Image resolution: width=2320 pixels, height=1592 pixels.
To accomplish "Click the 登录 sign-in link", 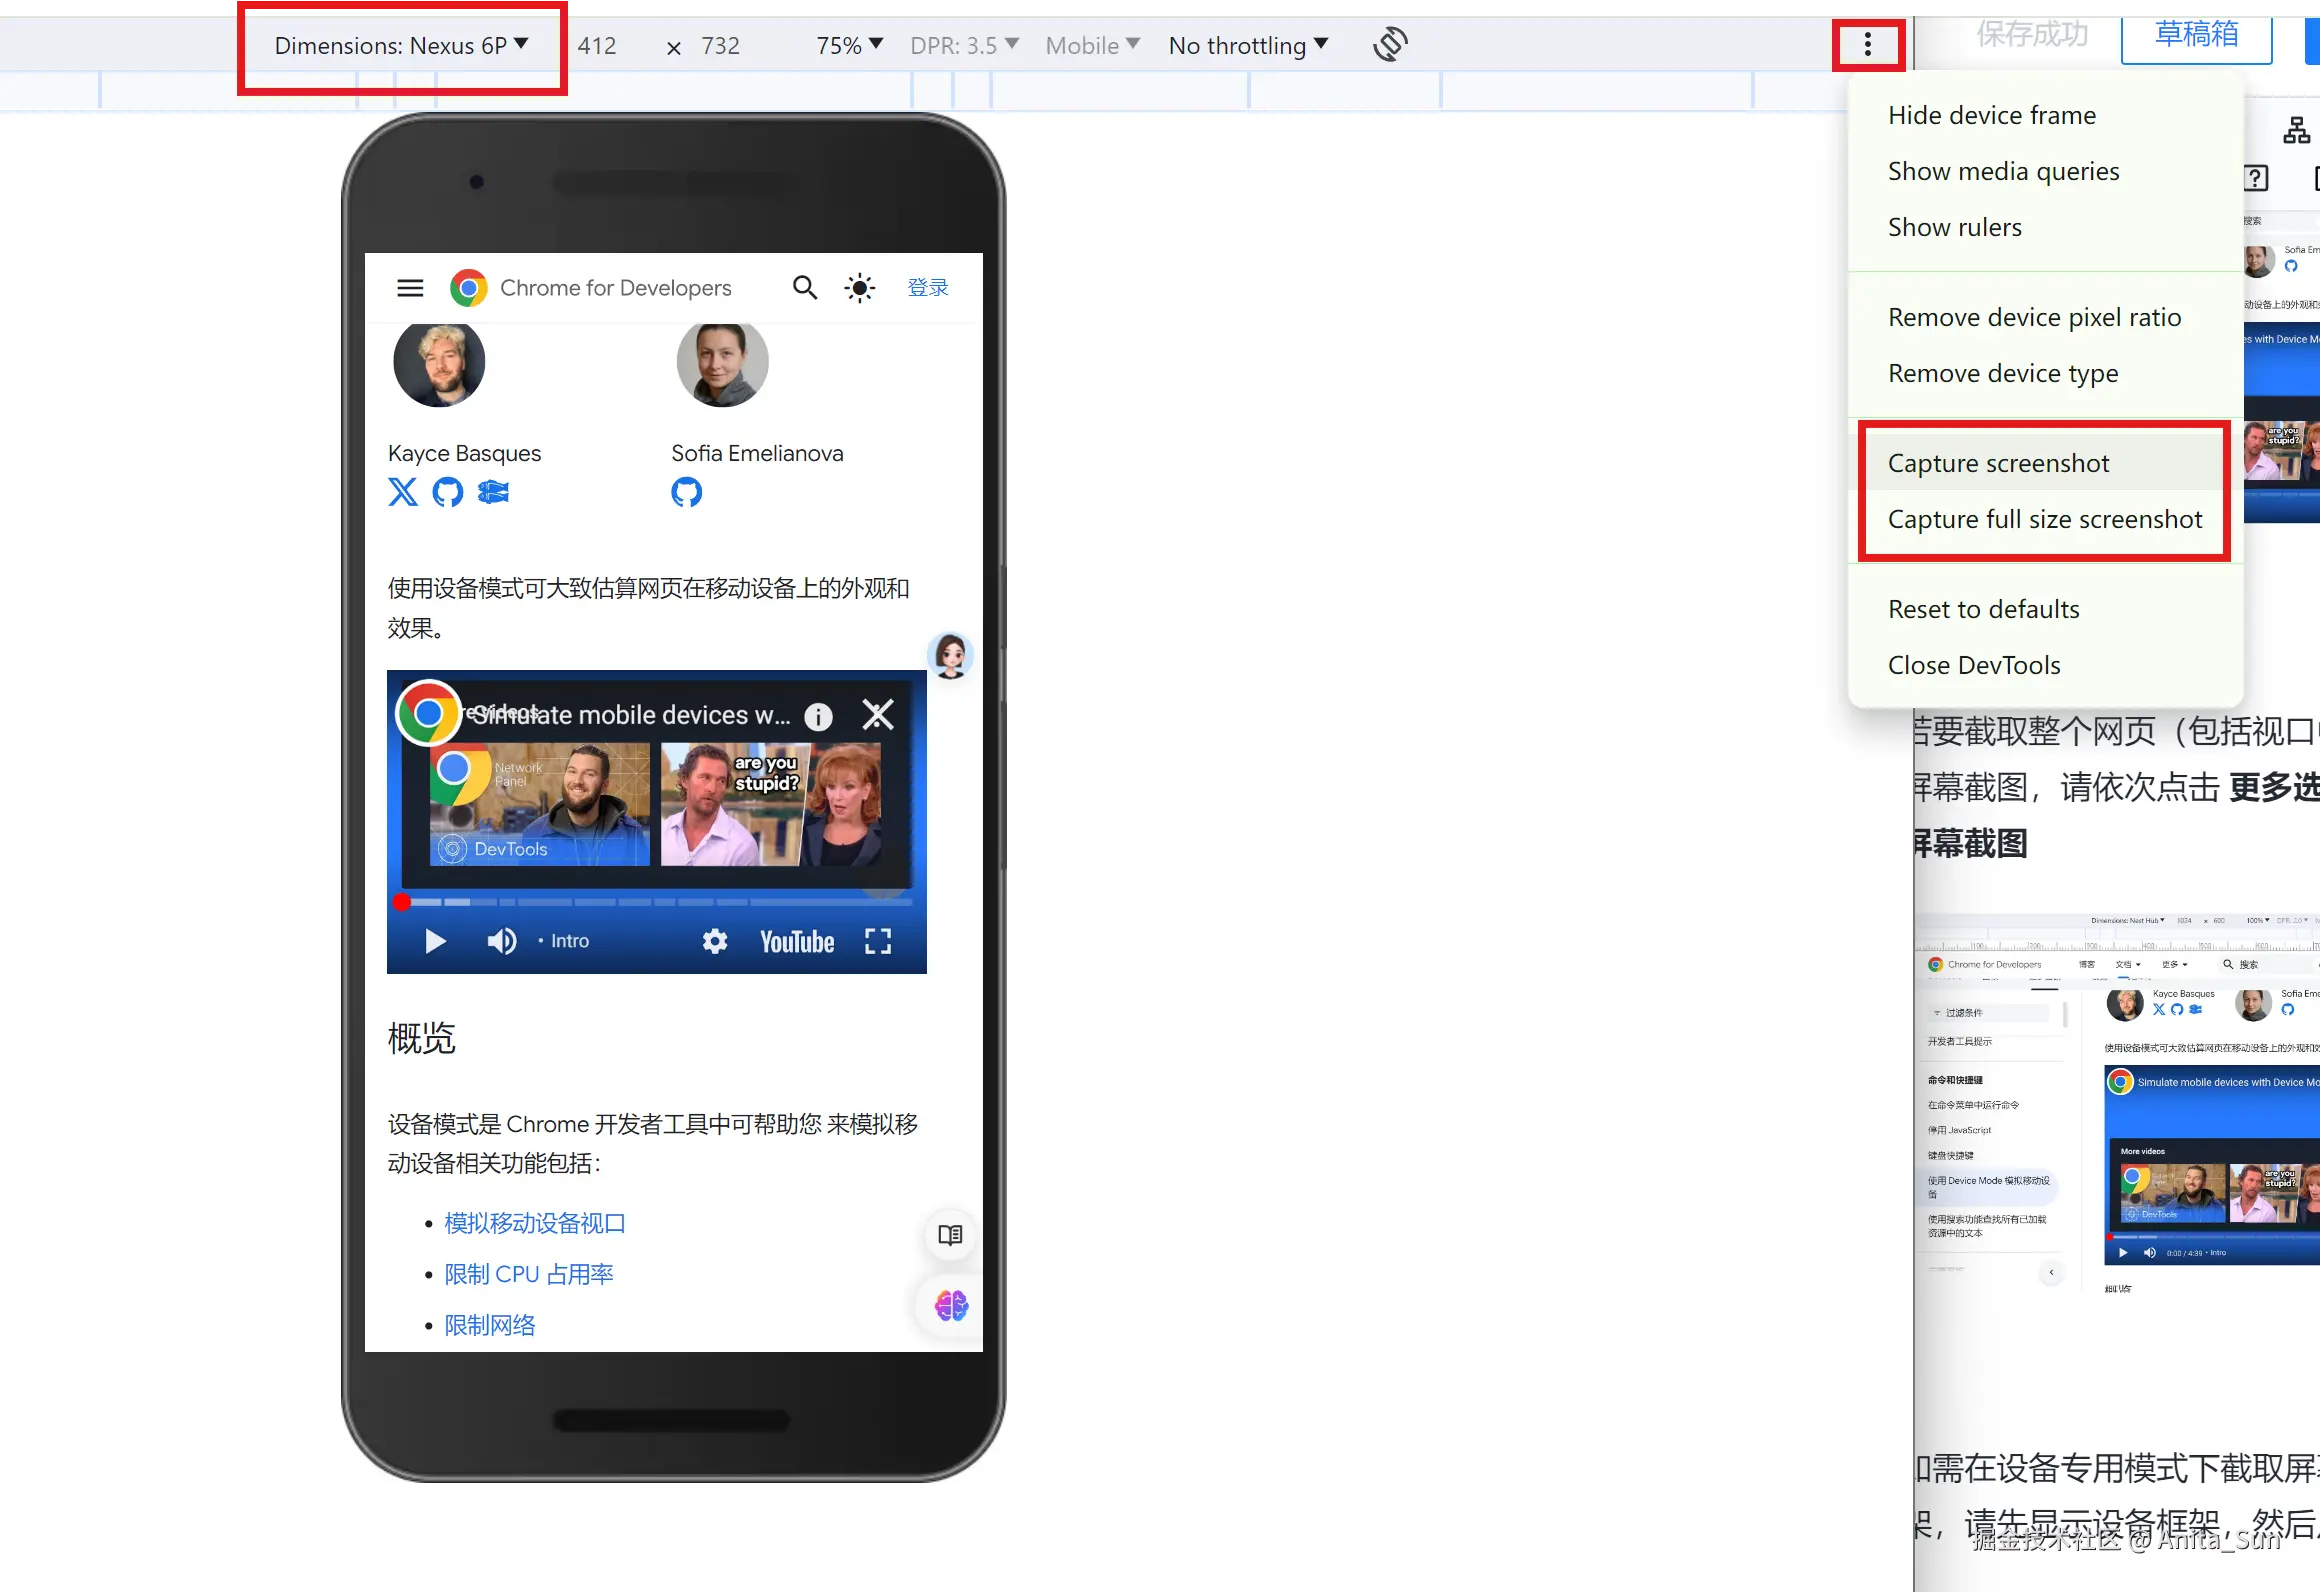I will [x=928, y=288].
